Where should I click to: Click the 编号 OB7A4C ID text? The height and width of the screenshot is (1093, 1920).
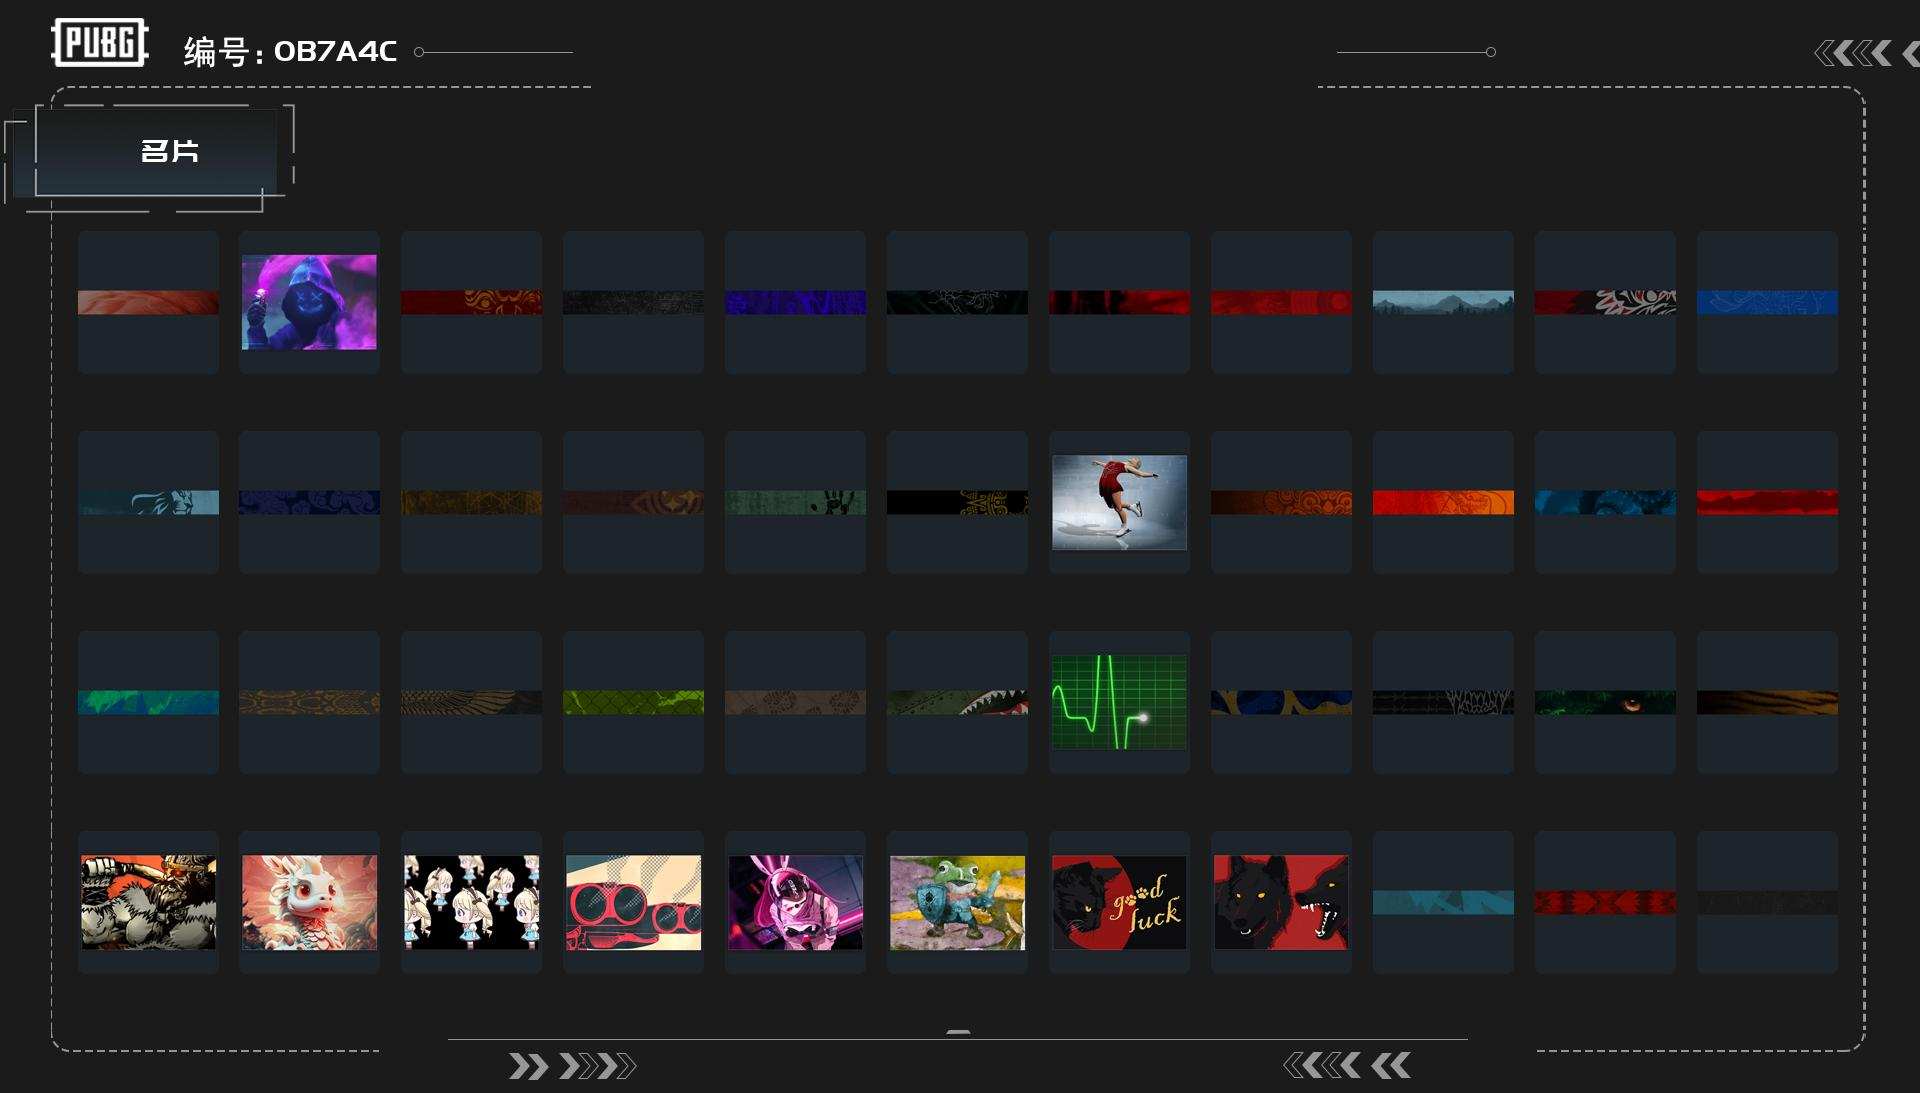pos(290,51)
